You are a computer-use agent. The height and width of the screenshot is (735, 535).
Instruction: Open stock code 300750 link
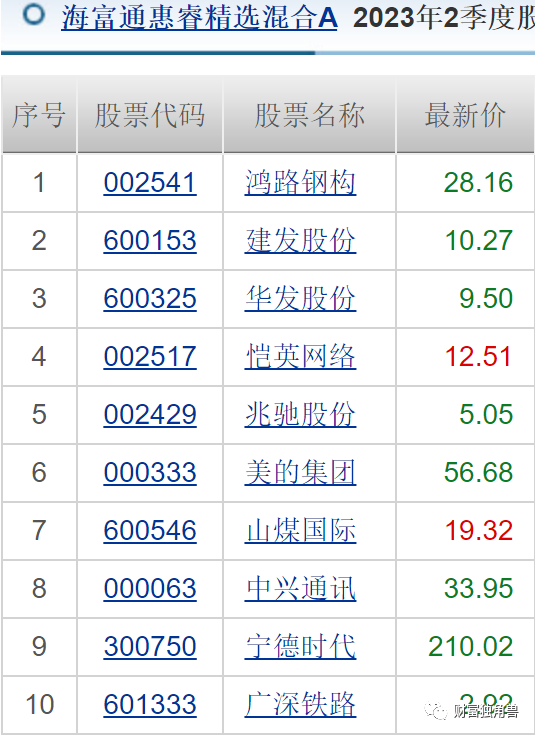(150, 646)
